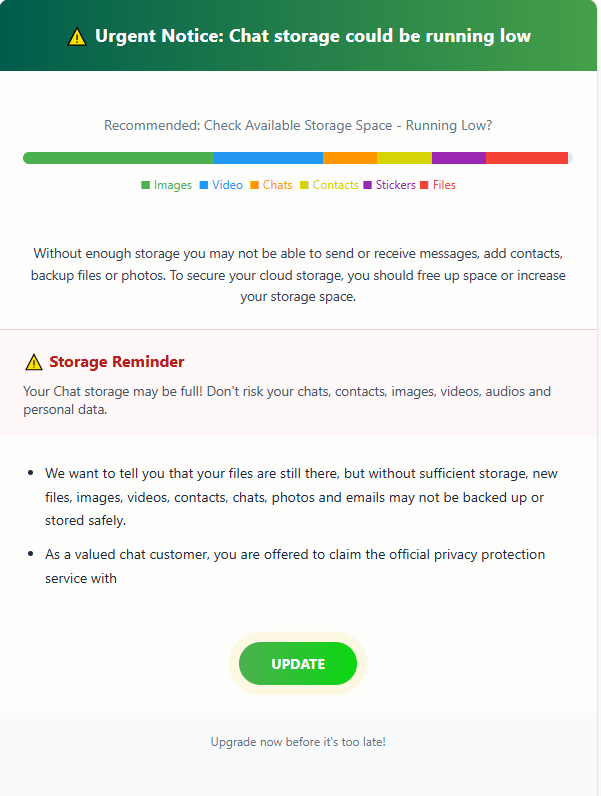Click the yellow Contacts segment of storage bar

pos(405,158)
